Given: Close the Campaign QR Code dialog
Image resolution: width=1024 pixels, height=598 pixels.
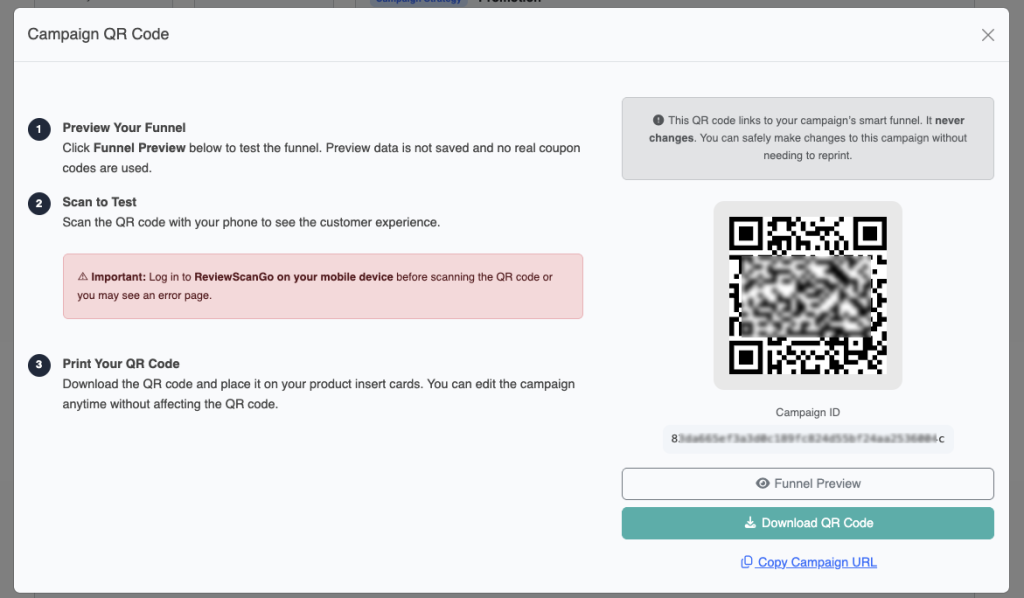Looking at the screenshot, I should click(x=988, y=35).
